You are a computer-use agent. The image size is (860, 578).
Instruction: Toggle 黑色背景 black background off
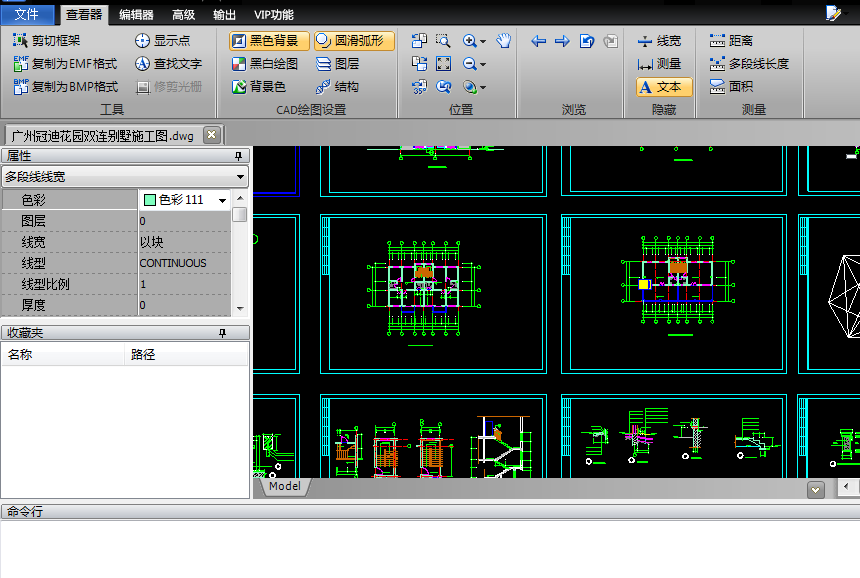[269, 41]
